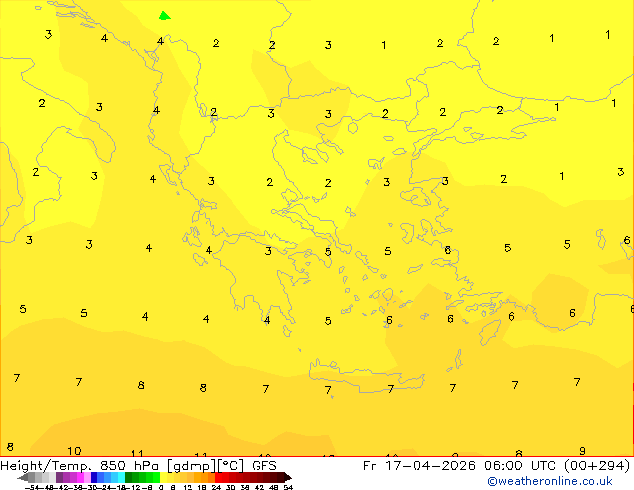Screen dimensions: 634x490
Task: Click the fully visible '10' temperature value on the map
Action: [74, 451]
